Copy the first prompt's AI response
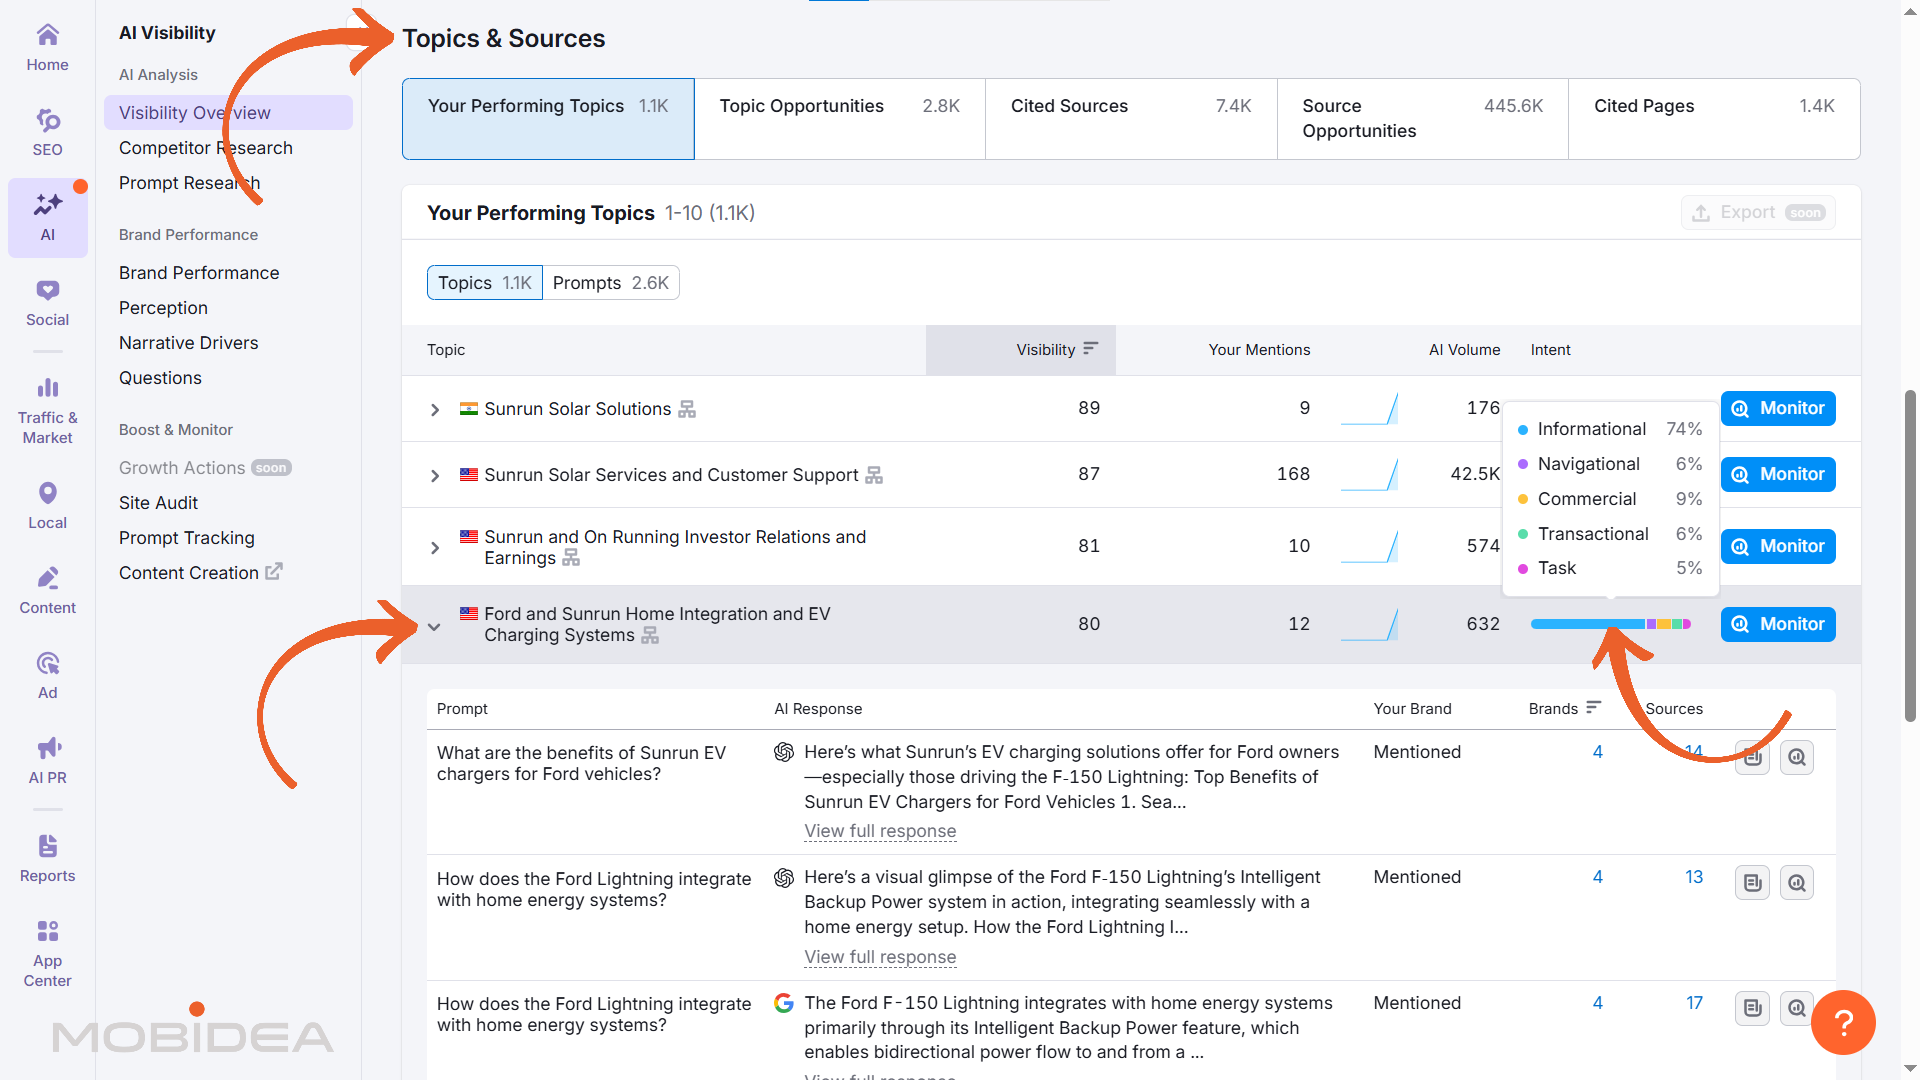 (x=1752, y=757)
